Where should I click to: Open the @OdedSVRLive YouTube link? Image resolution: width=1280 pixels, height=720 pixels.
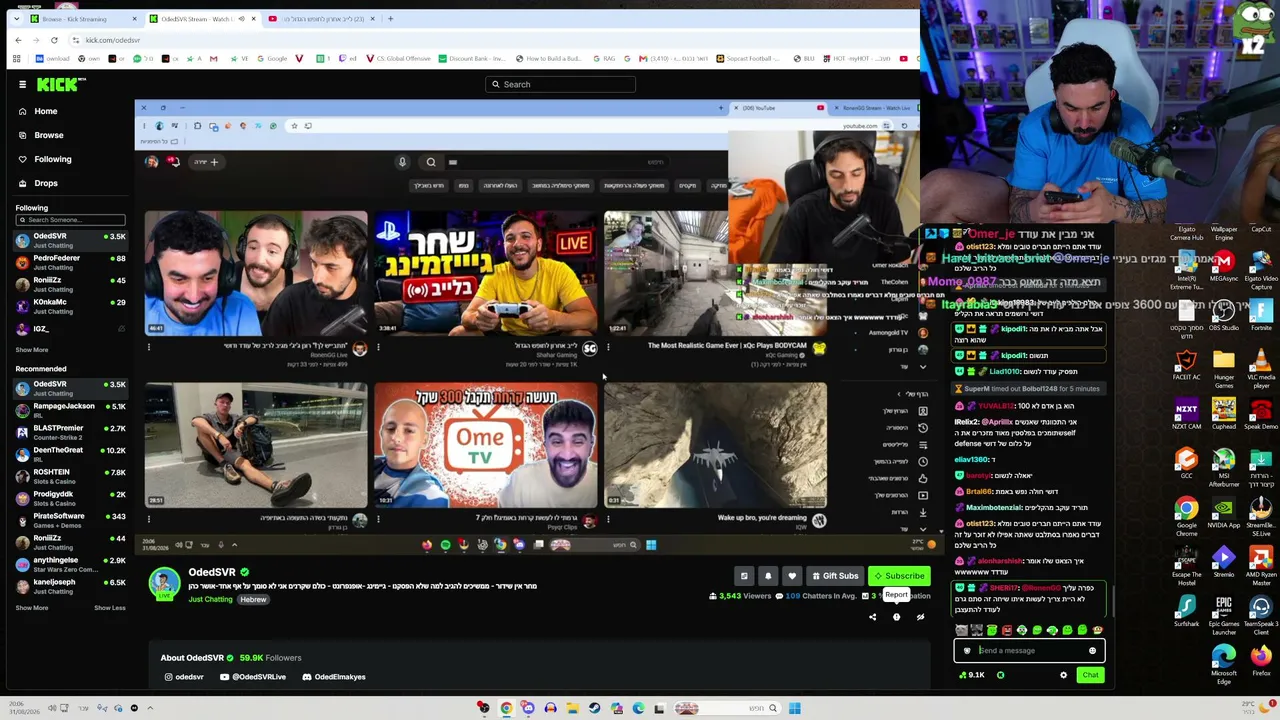click(253, 677)
